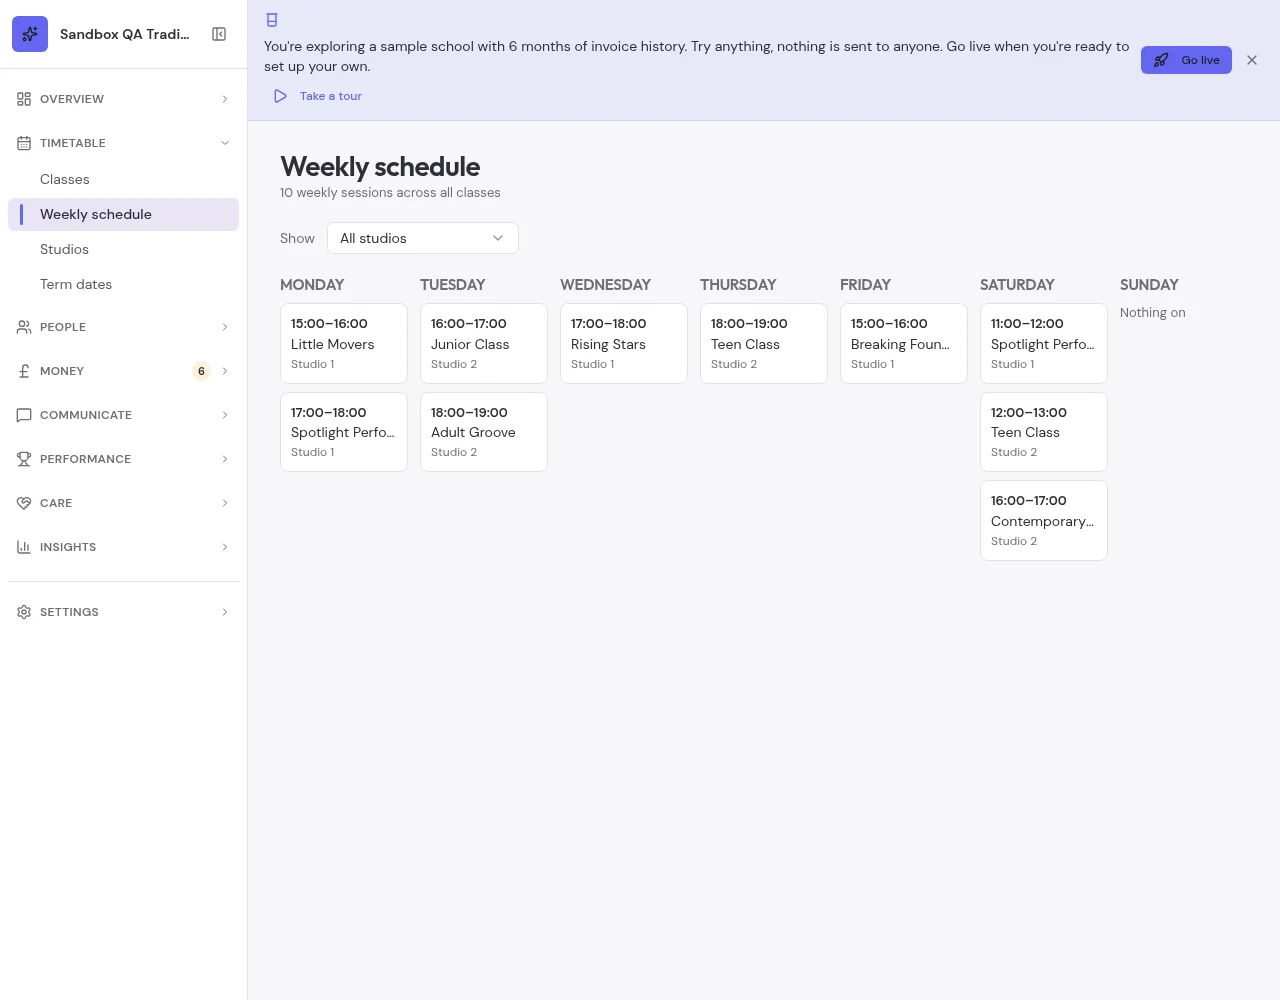Open Monday's Little Movers session card
This screenshot has width=1280, height=1000.
[x=344, y=343]
